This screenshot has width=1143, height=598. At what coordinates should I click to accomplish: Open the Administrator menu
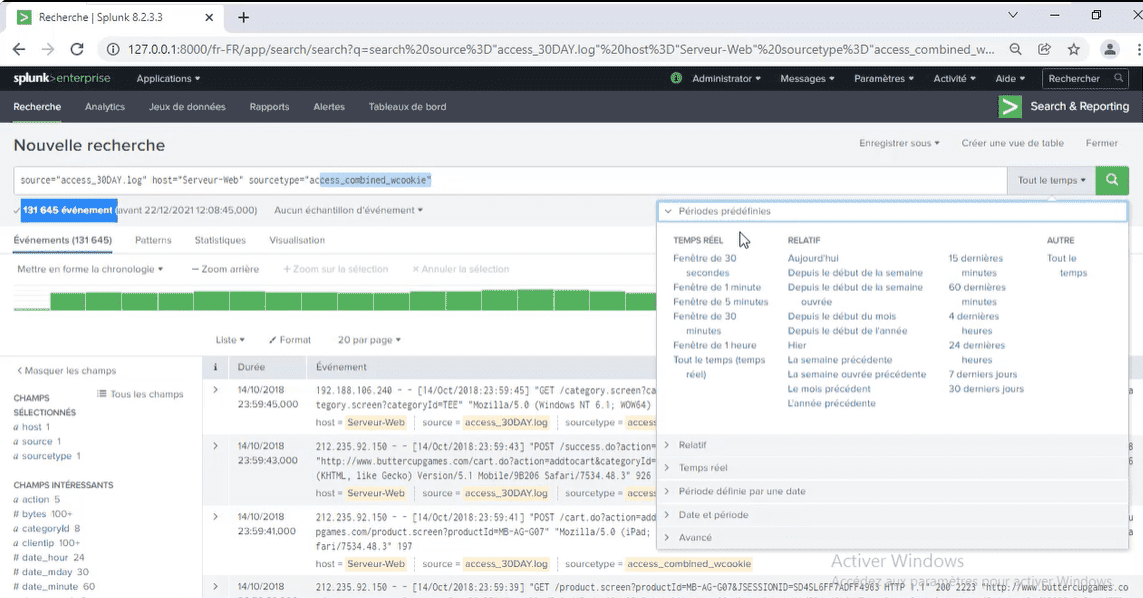(x=726, y=79)
